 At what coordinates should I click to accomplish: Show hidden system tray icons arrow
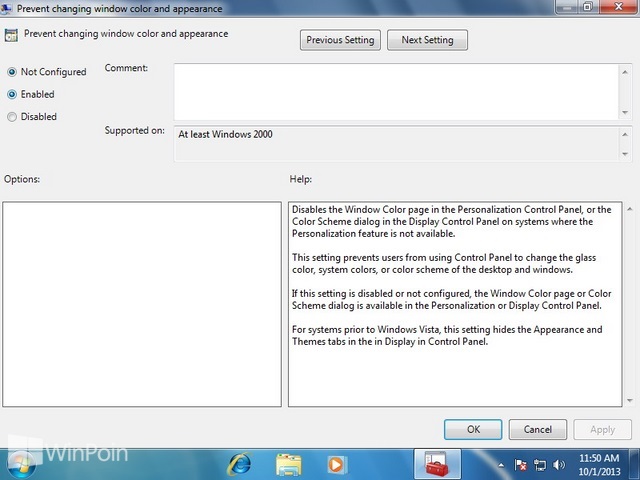tap(501, 465)
